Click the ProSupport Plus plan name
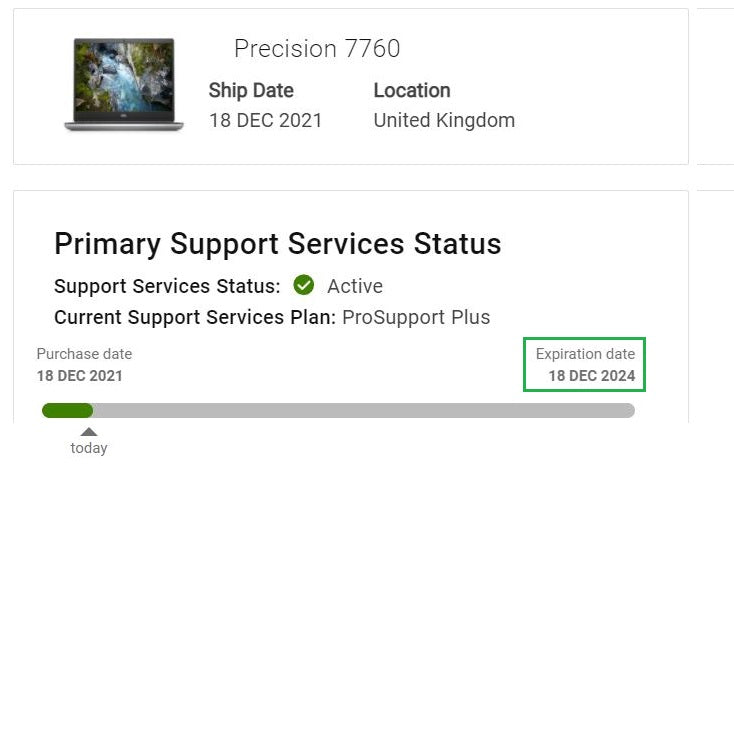This screenshot has width=734, height=734. click(x=416, y=317)
